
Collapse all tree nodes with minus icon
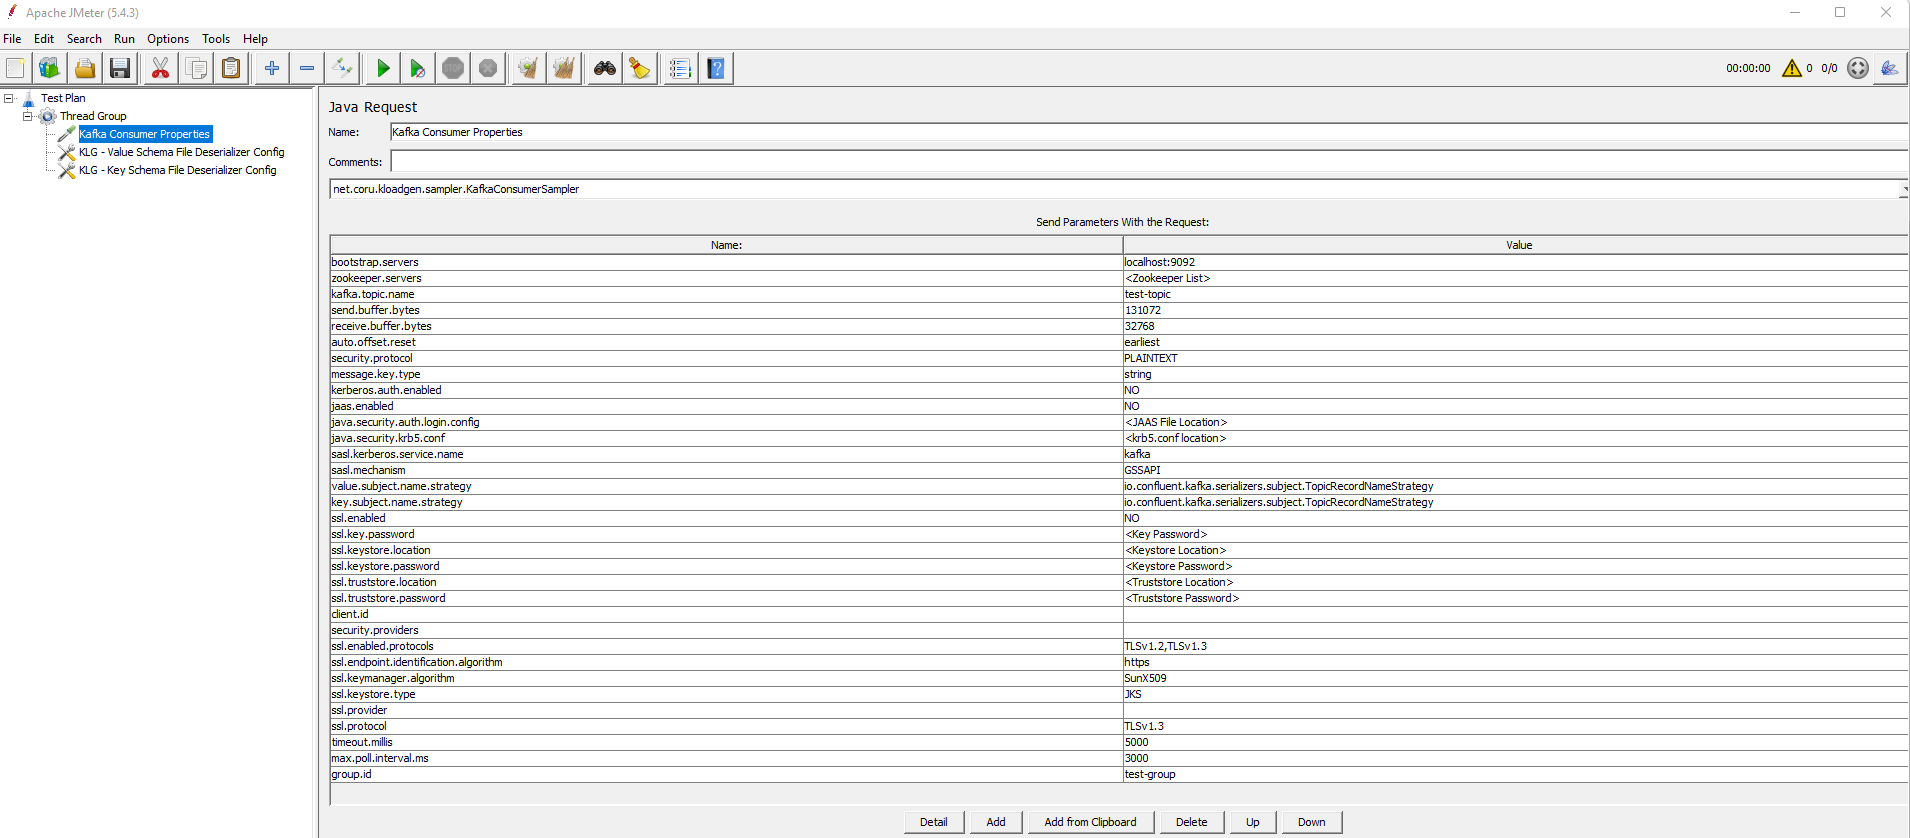[x=307, y=68]
